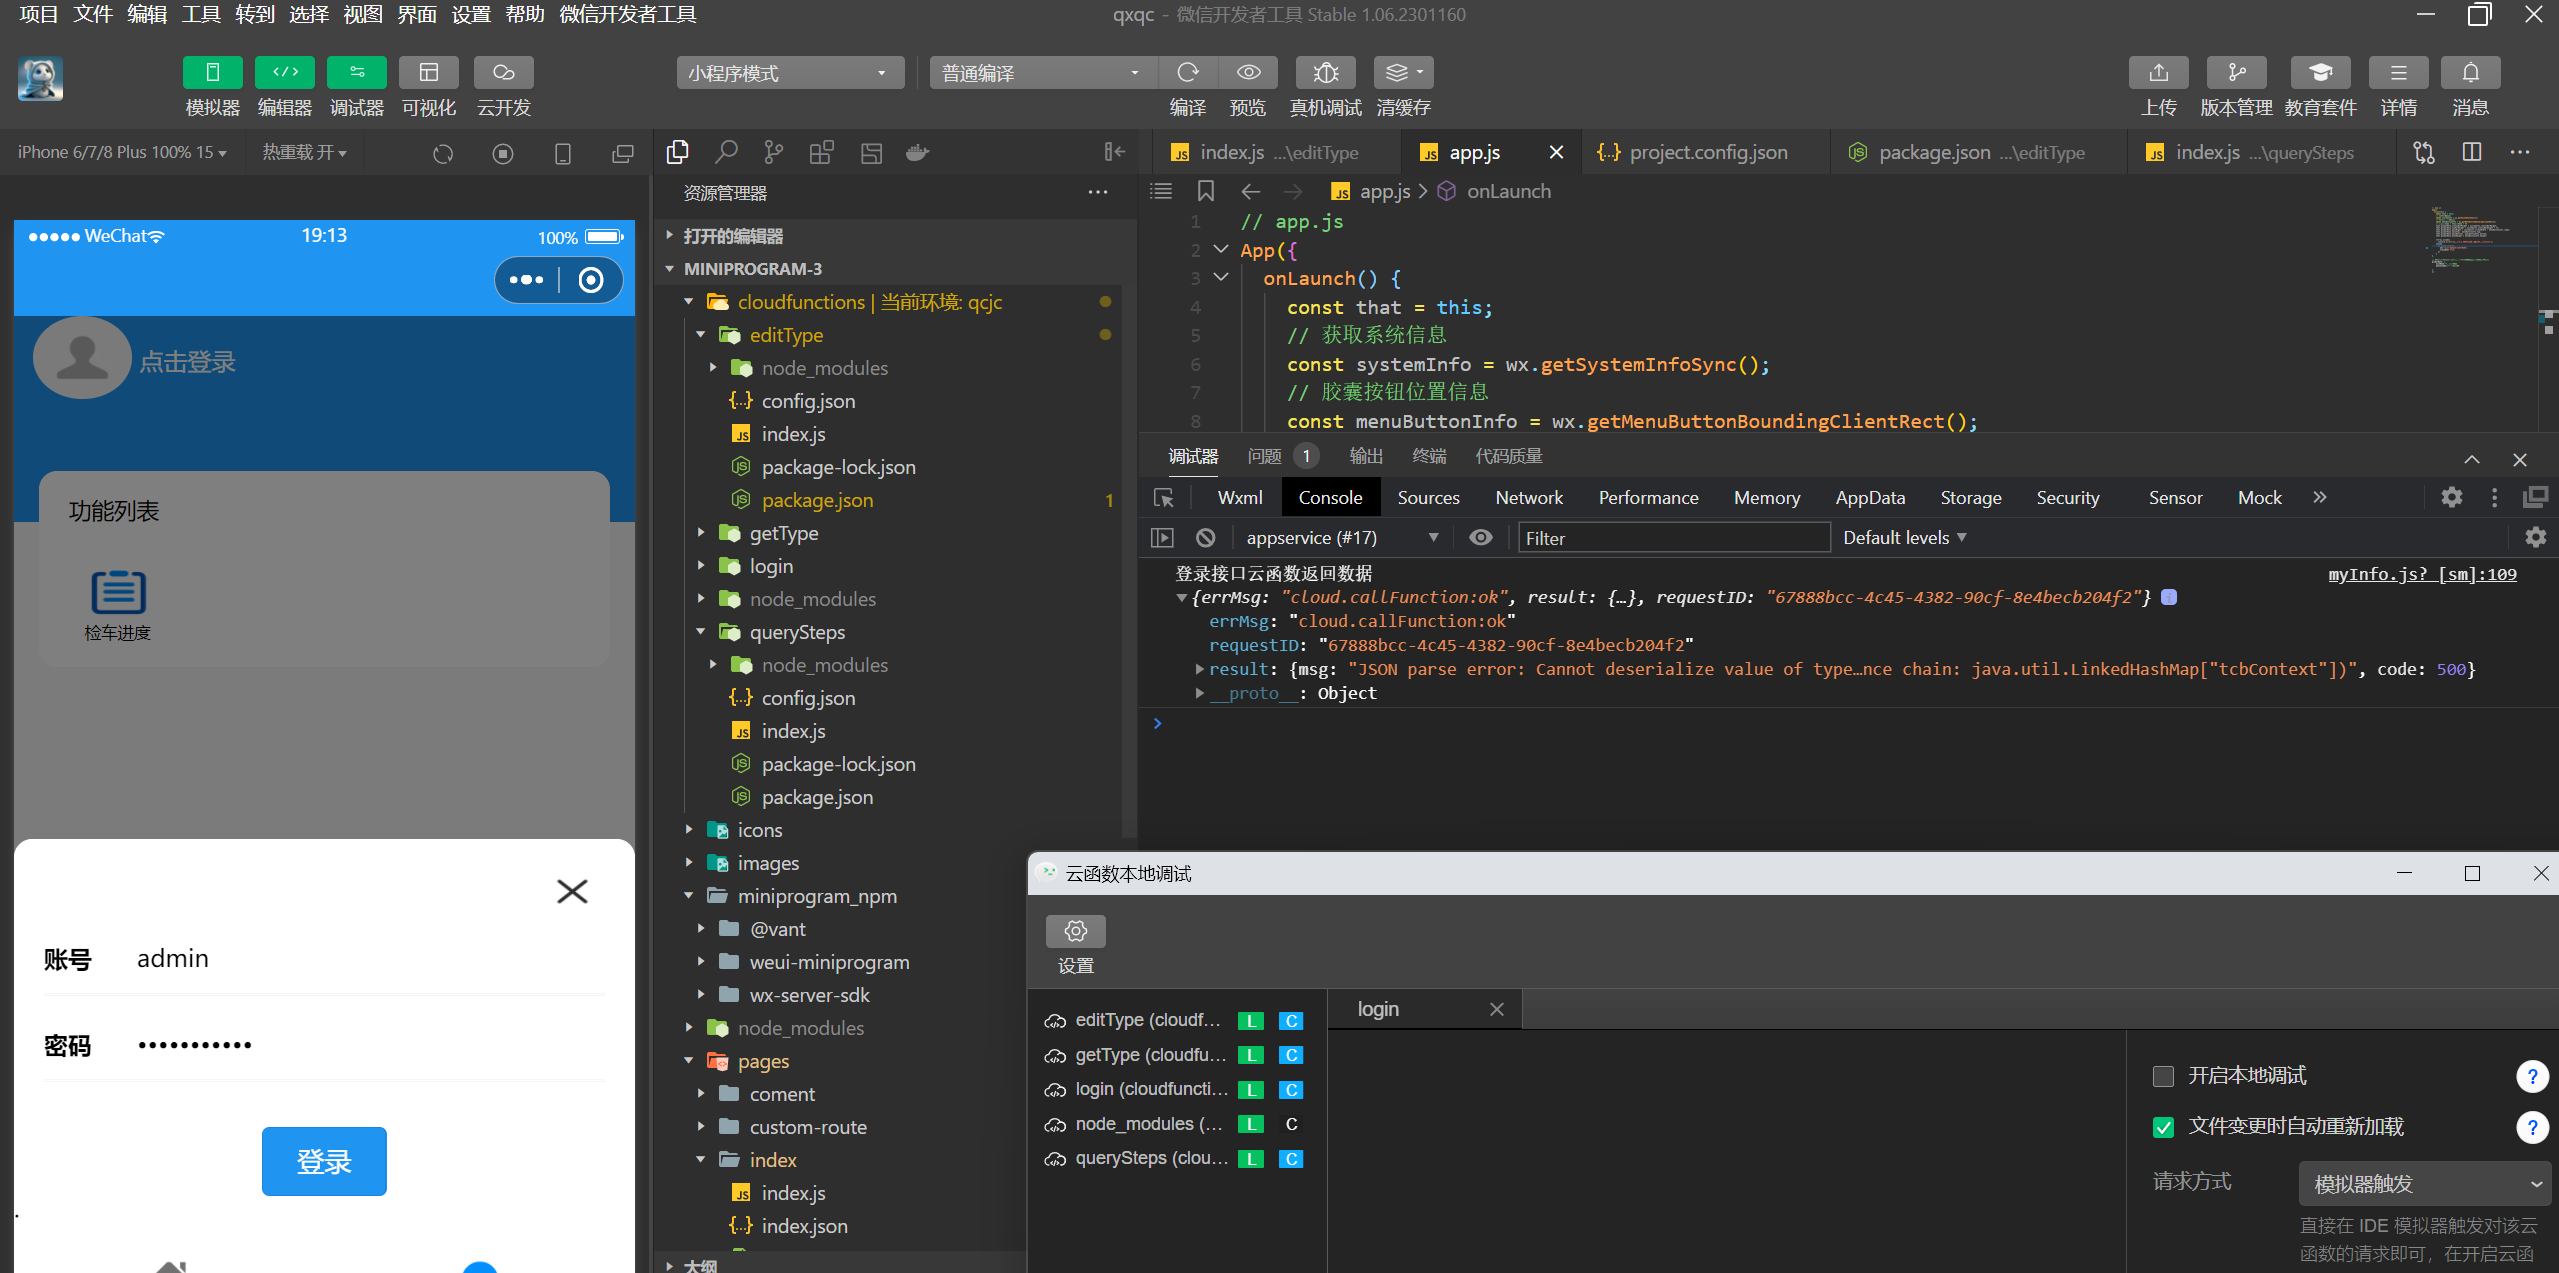Toggle the console live expression eye icon

1480,538
